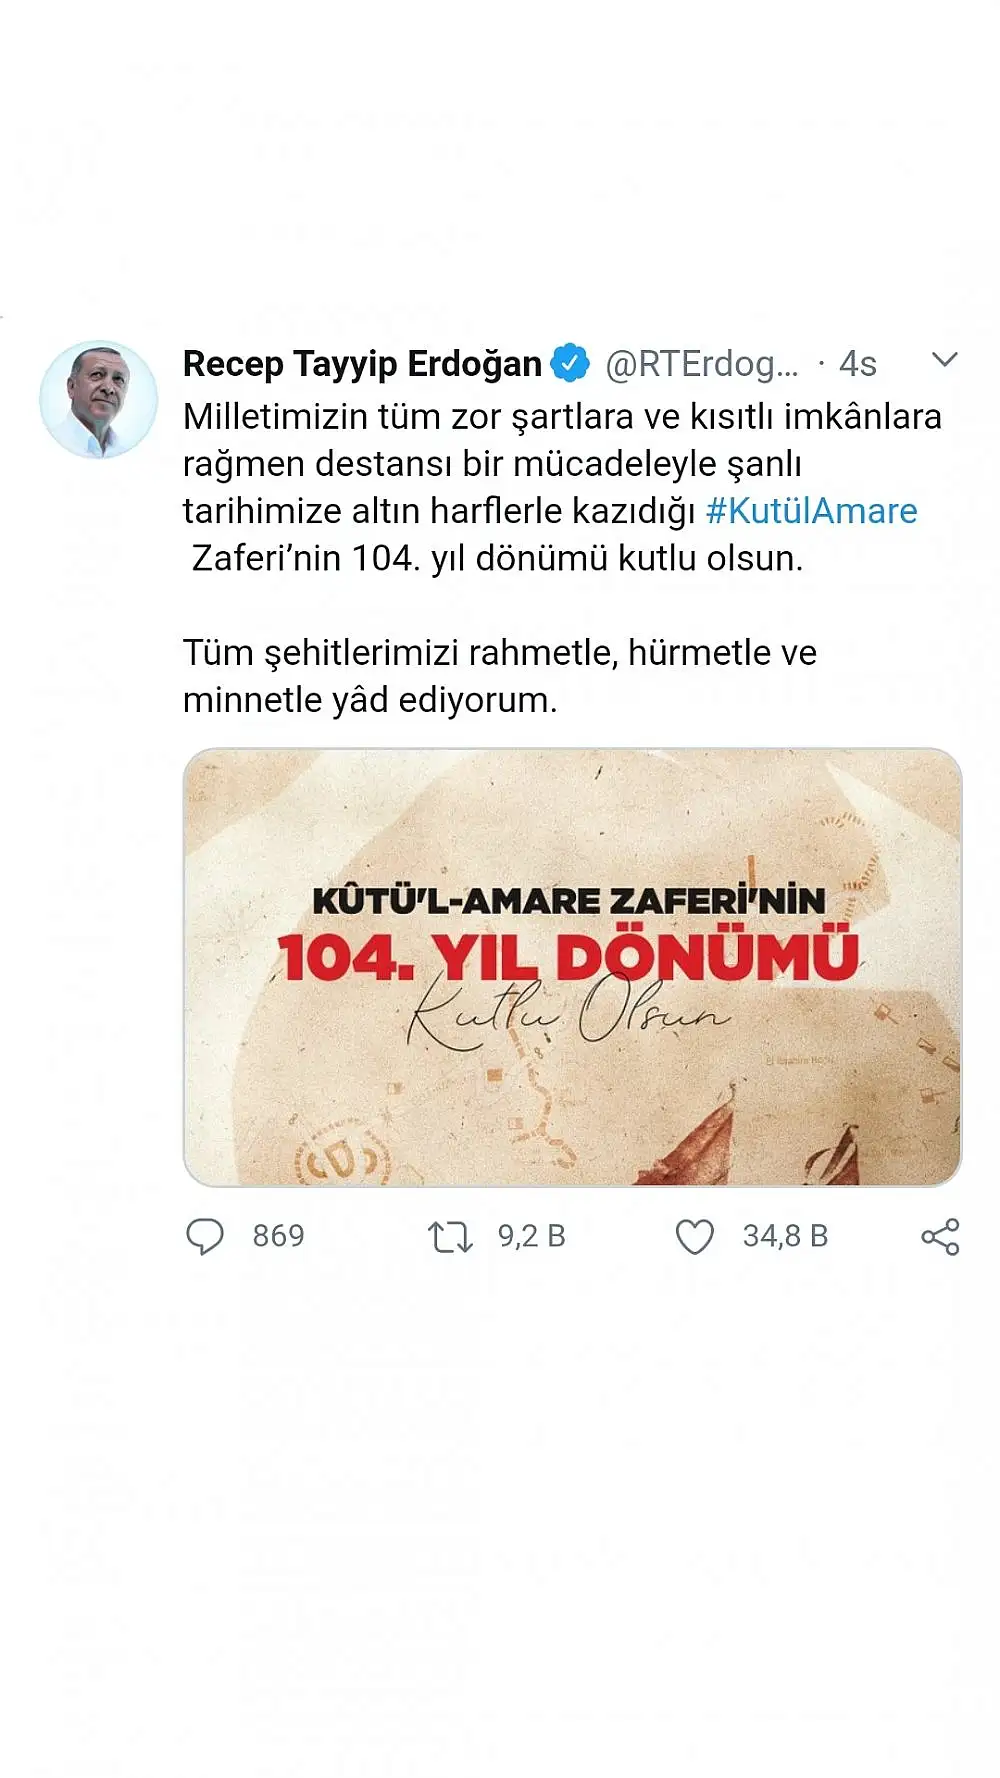This screenshot has width=1000, height=1778.
Task: Open the Kûtü'l-Amare anniversary image
Action: click(x=572, y=967)
